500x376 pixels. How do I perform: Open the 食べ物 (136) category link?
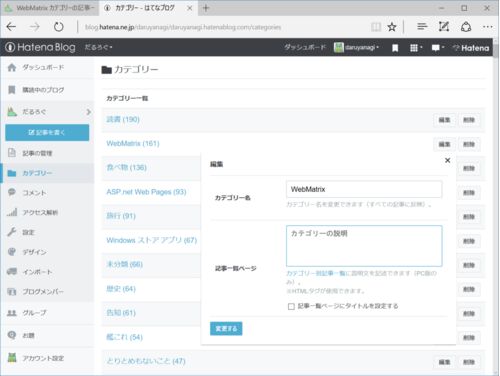pyautogui.click(x=126, y=167)
